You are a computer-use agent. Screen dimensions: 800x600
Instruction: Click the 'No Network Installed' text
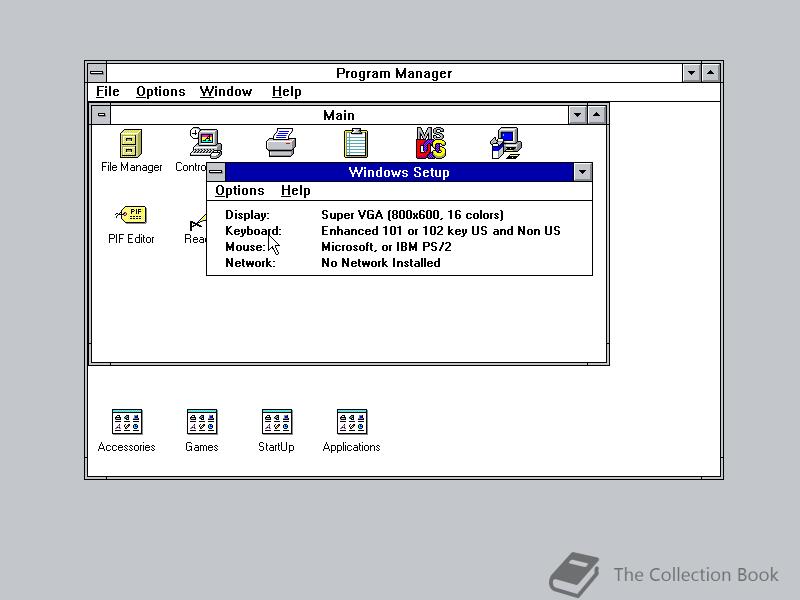[381, 263]
